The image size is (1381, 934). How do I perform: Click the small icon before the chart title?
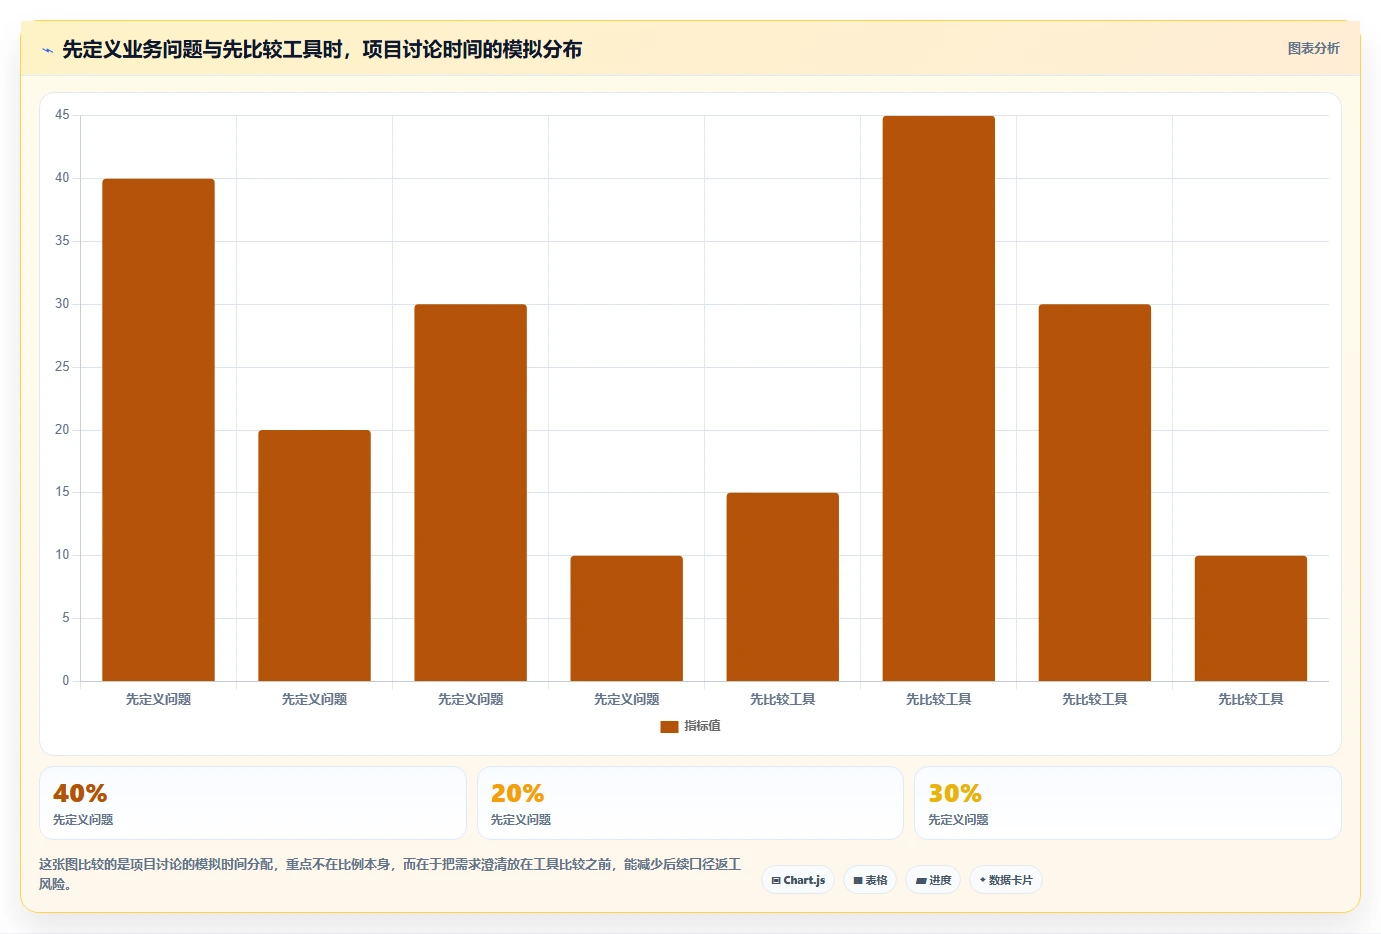tap(47, 50)
